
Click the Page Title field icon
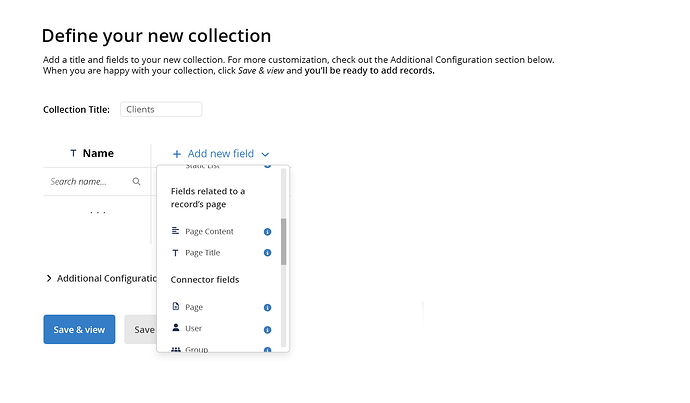tap(176, 253)
